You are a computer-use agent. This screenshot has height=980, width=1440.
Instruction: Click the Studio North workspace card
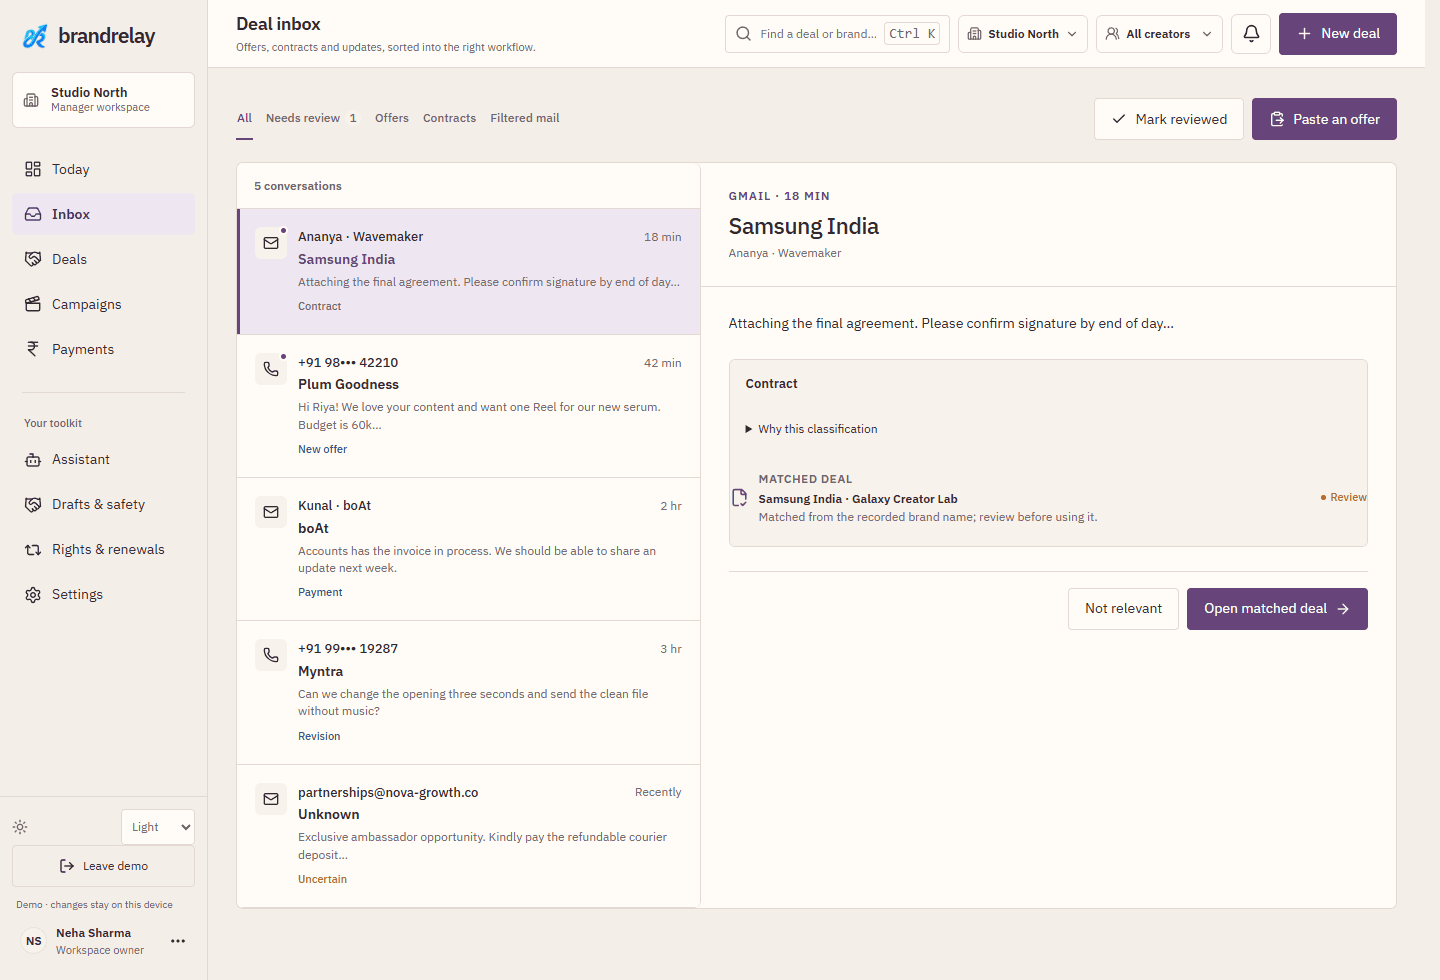pos(103,100)
